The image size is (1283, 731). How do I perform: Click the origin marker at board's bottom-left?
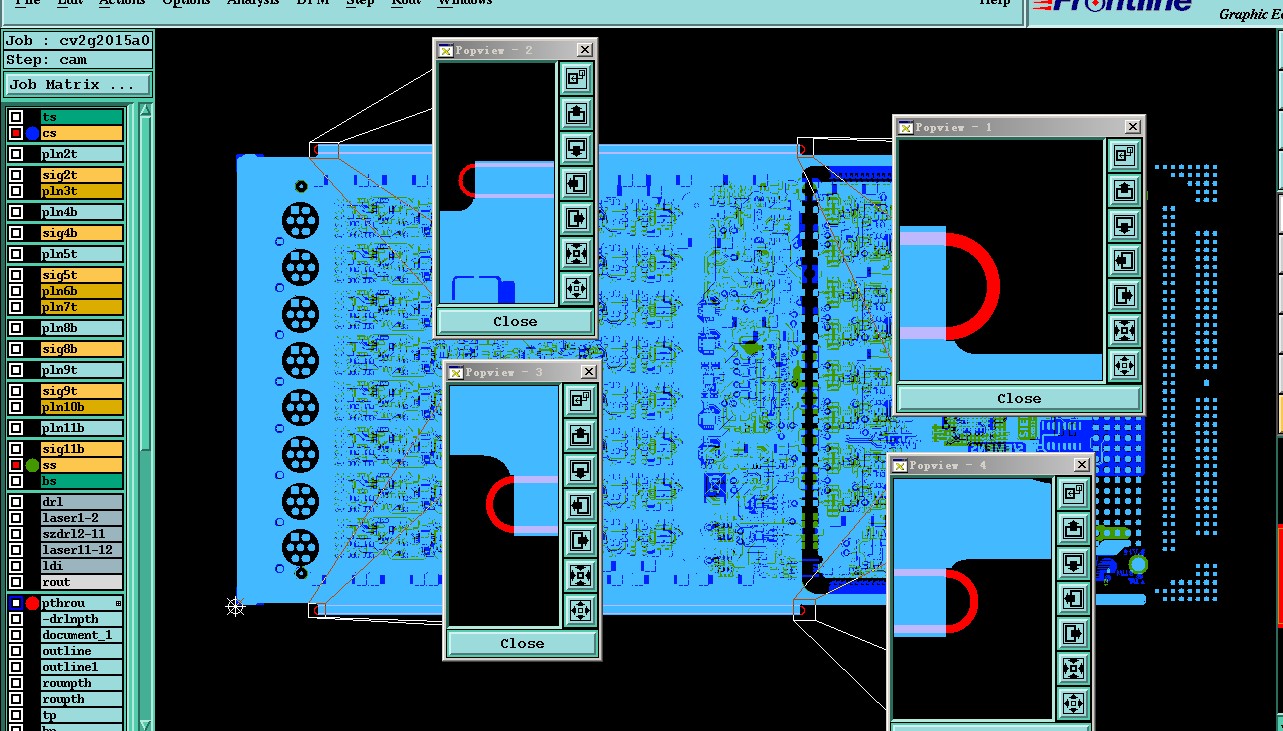[235, 606]
